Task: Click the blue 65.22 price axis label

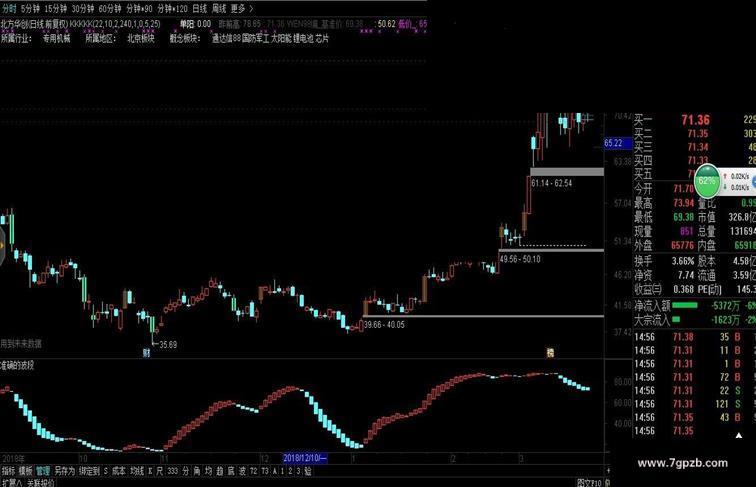Action: [617, 143]
